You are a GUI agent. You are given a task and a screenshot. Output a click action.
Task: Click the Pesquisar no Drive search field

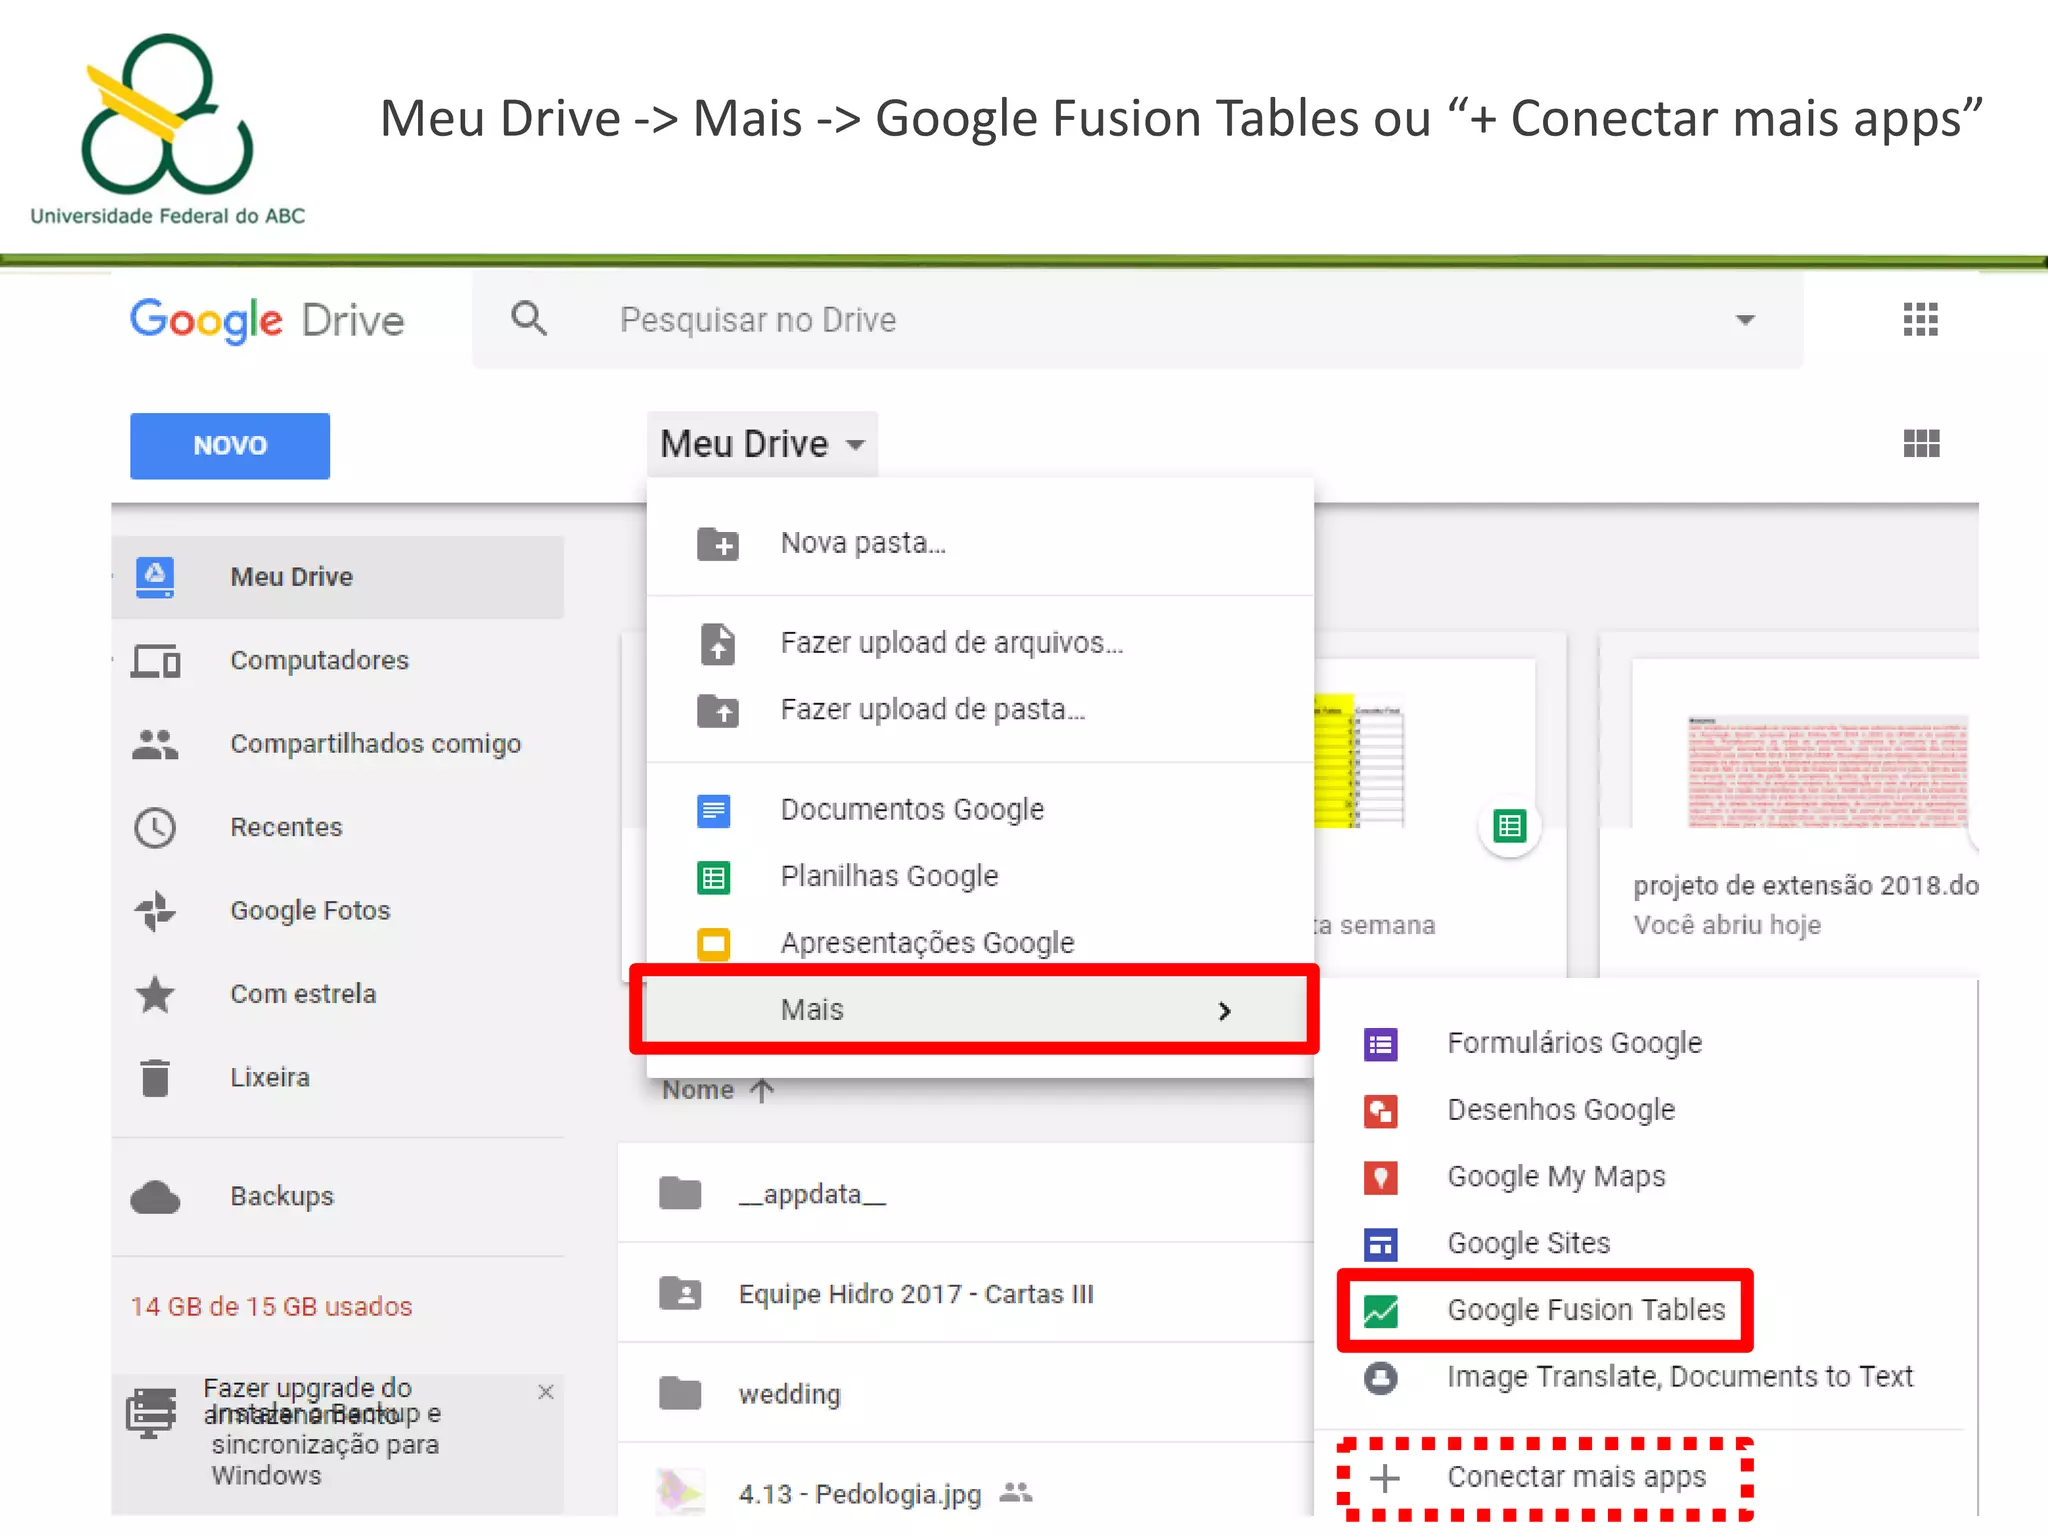coord(1138,320)
